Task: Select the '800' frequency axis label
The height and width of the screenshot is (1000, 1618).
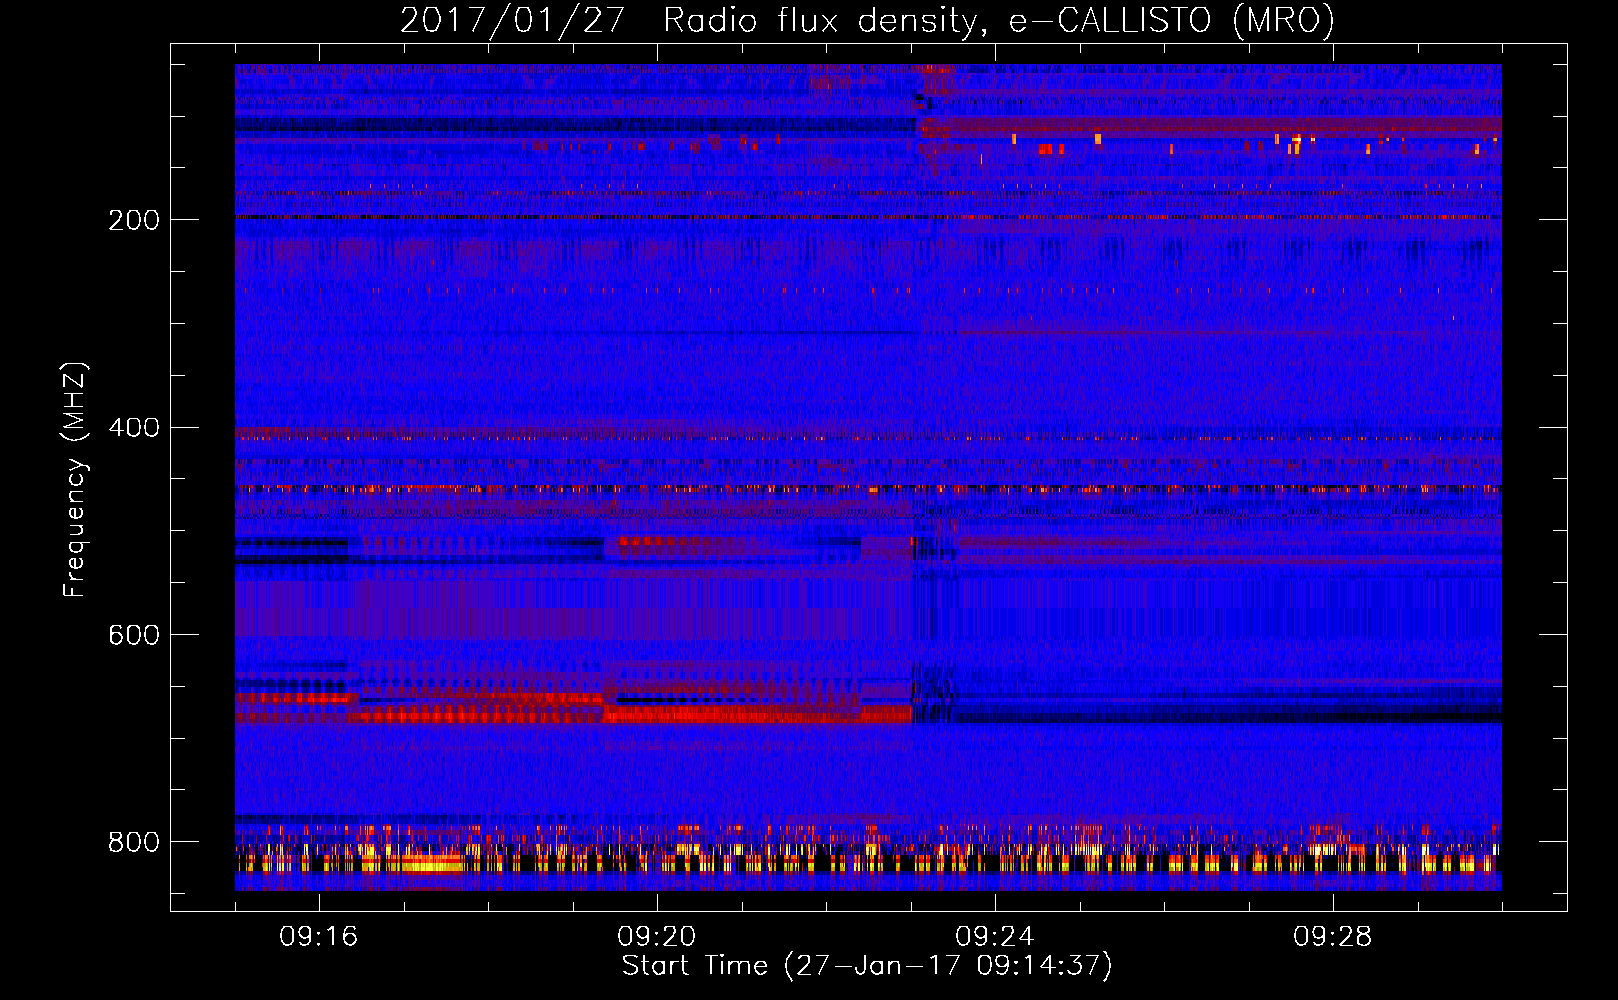Action: (x=134, y=843)
